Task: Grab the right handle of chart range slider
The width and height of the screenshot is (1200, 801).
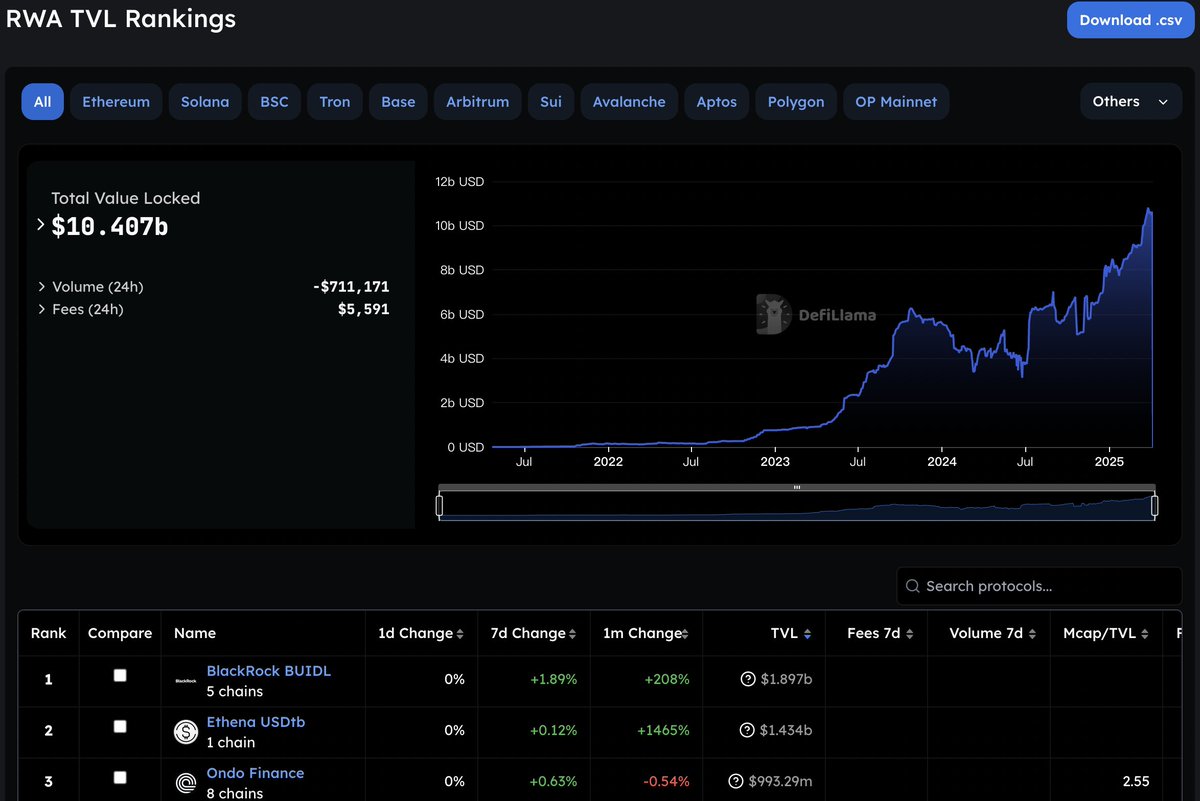Action: click(1154, 506)
